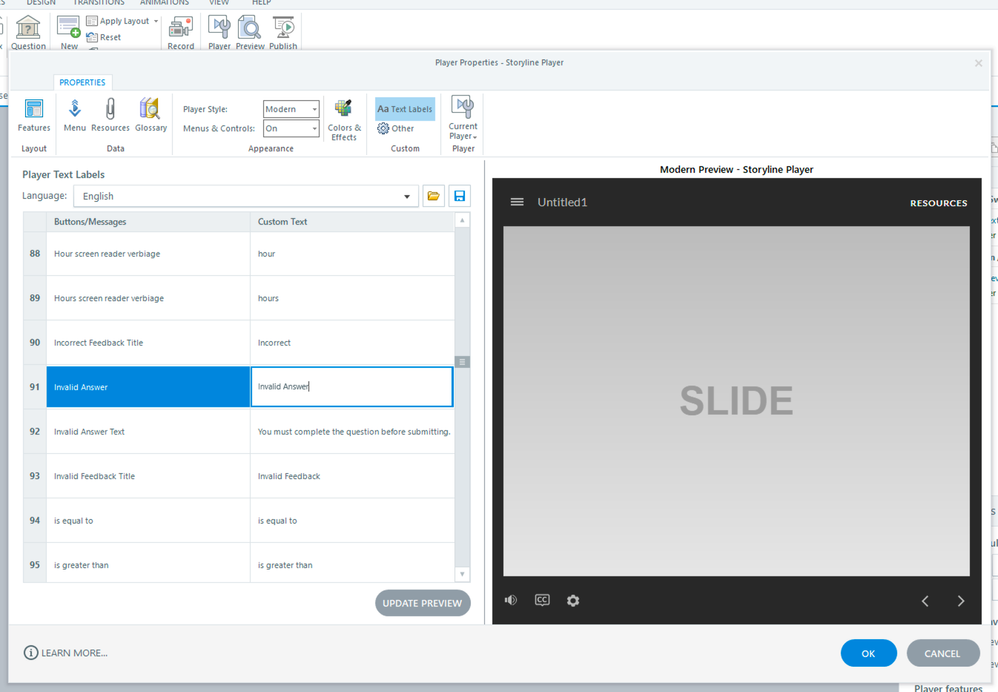Expand the Player Style dropdown
The image size is (998, 692).
(291, 109)
